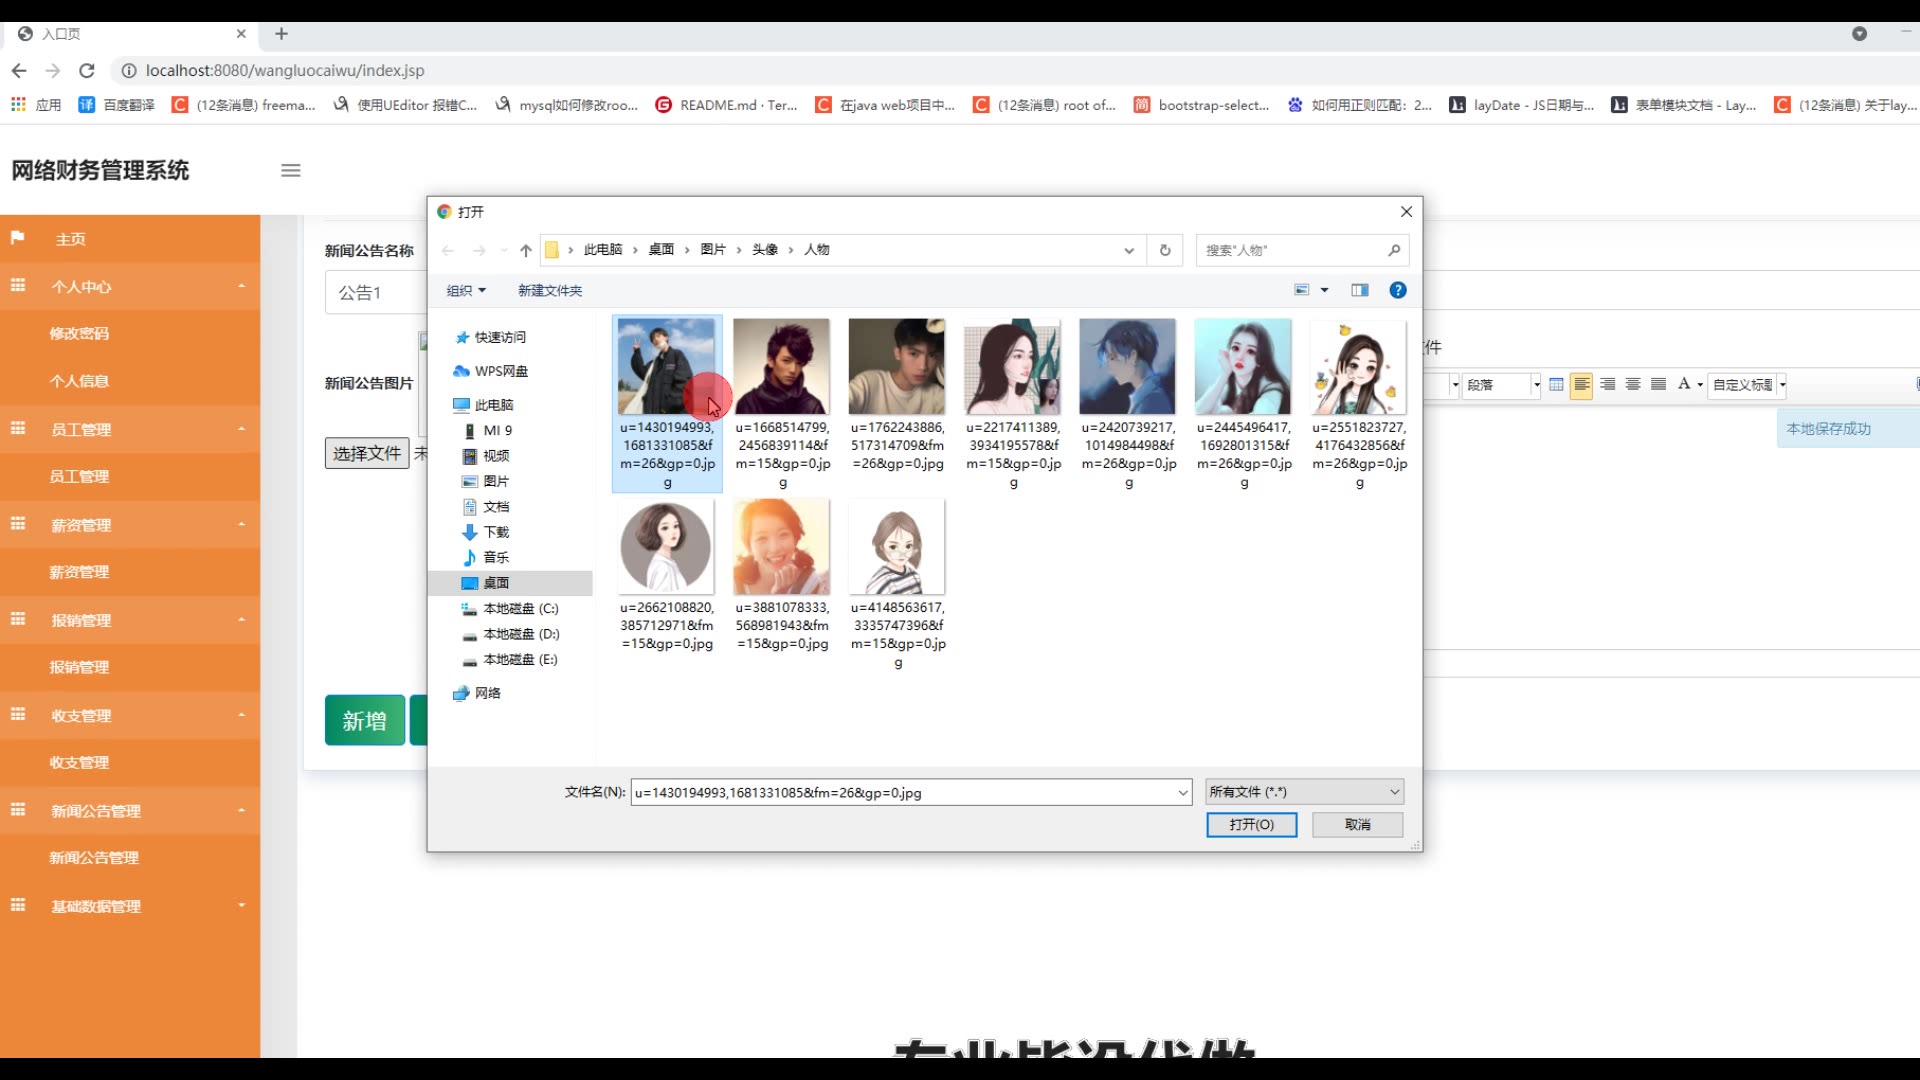Screen dimensions: 1920x1080
Task: Toggle left-align formatting in editor toolbar
Action: coord(1581,384)
